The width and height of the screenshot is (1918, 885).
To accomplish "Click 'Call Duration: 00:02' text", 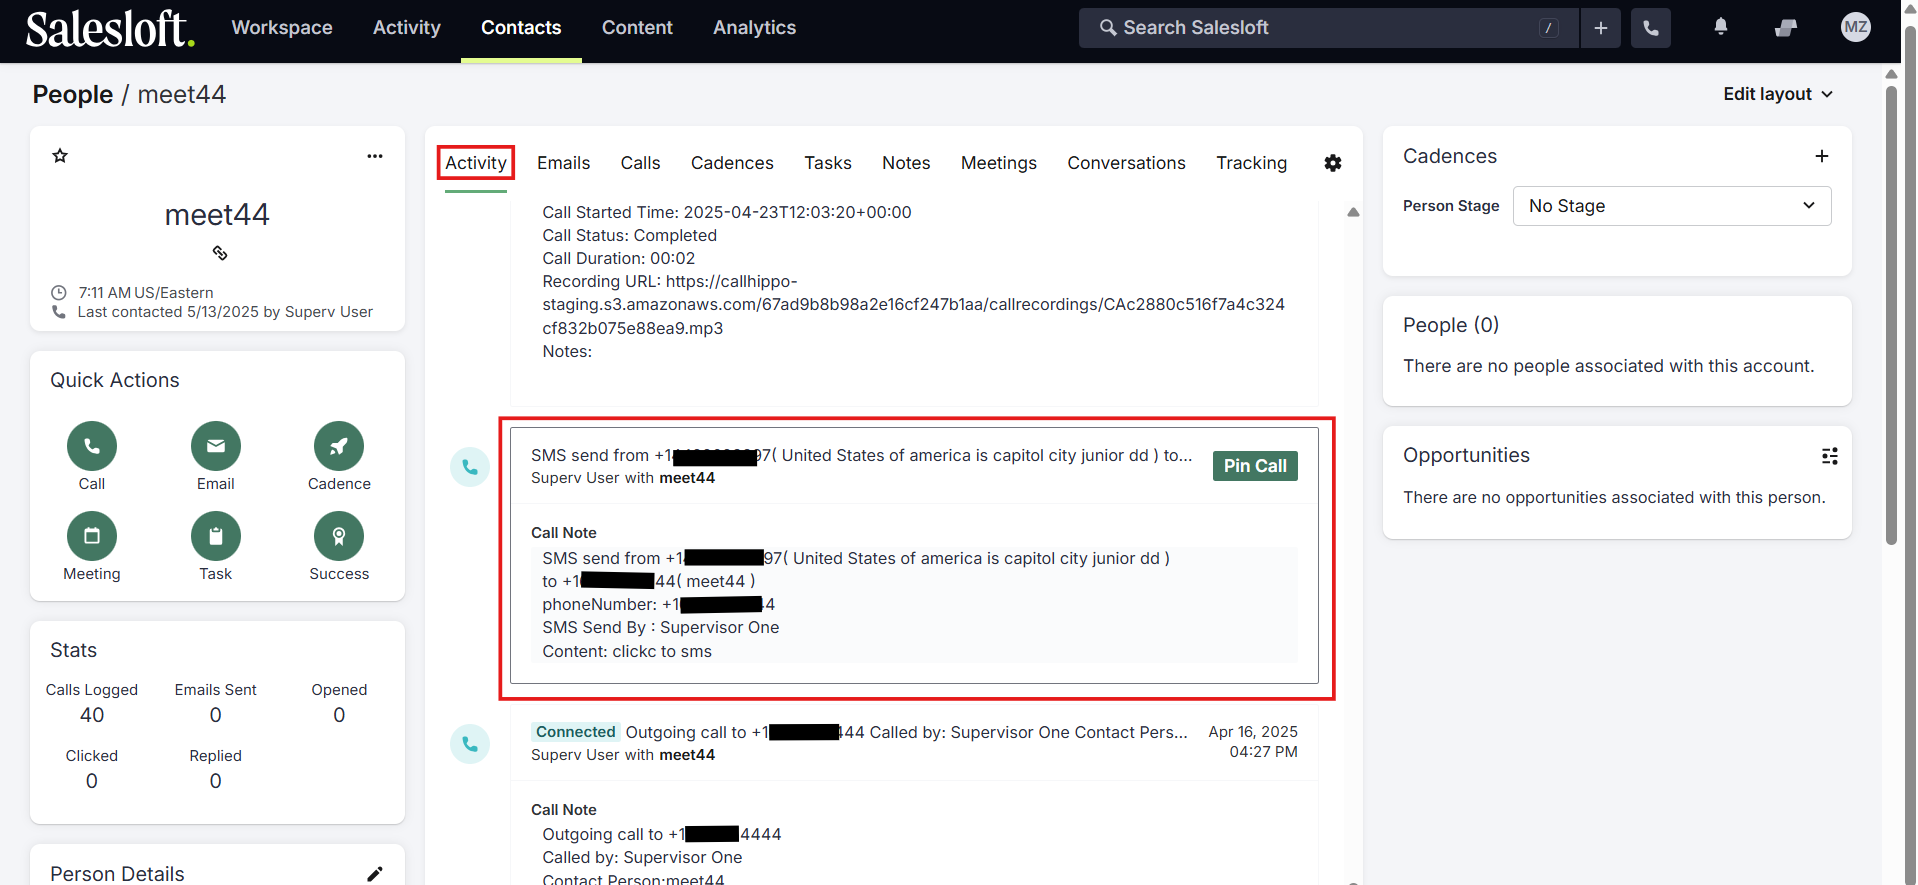I will coord(619,258).
